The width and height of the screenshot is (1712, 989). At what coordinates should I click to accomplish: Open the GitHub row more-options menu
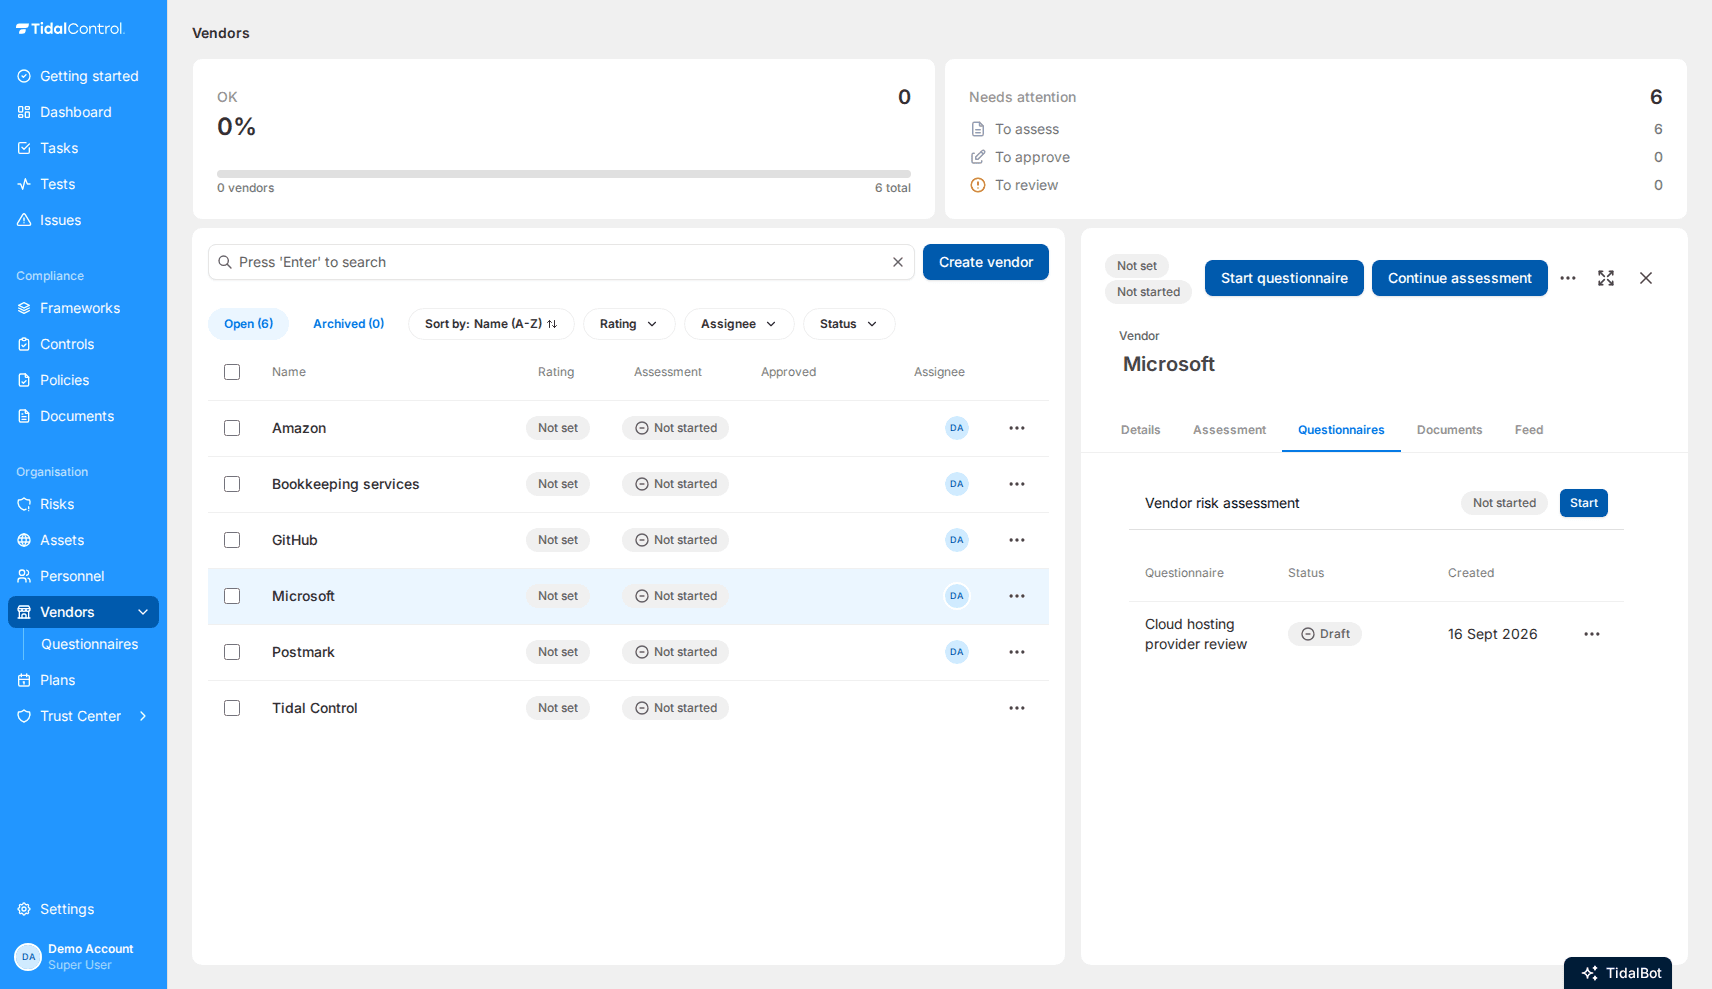click(1017, 540)
